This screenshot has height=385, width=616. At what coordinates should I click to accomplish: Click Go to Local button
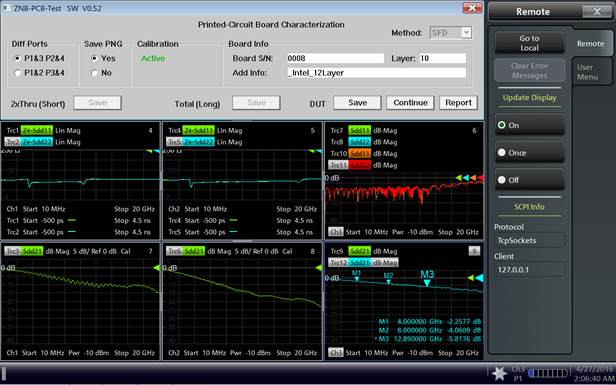pyautogui.click(x=529, y=43)
